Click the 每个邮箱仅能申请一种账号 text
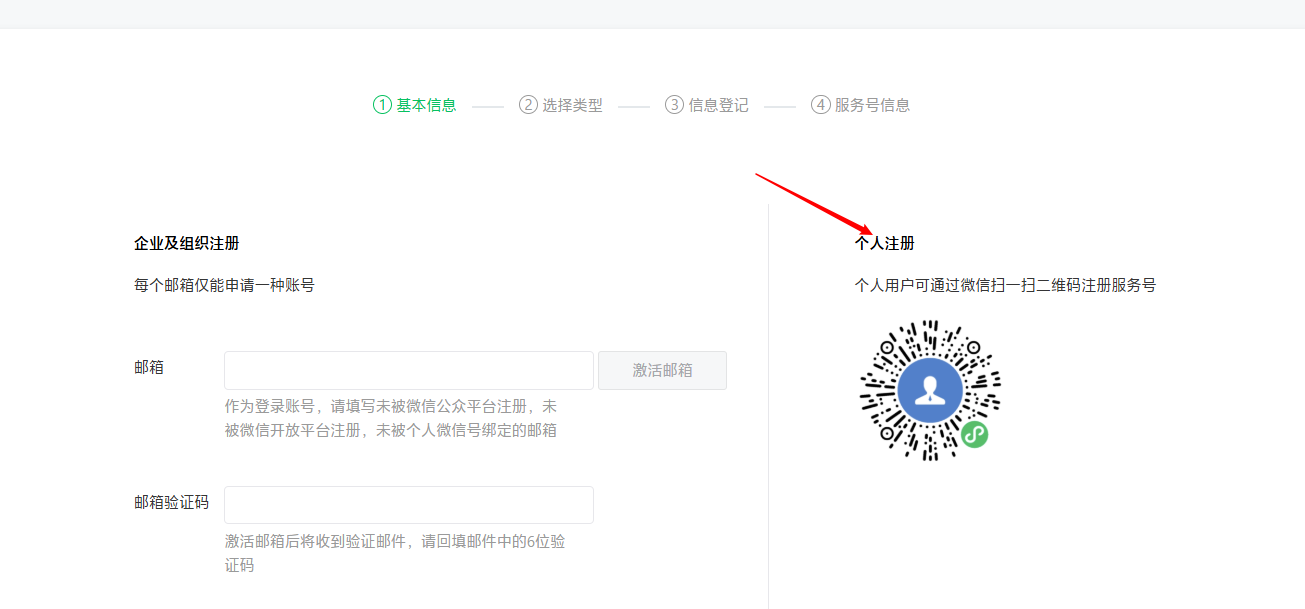This screenshot has height=609, width=1305. (x=224, y=285)
